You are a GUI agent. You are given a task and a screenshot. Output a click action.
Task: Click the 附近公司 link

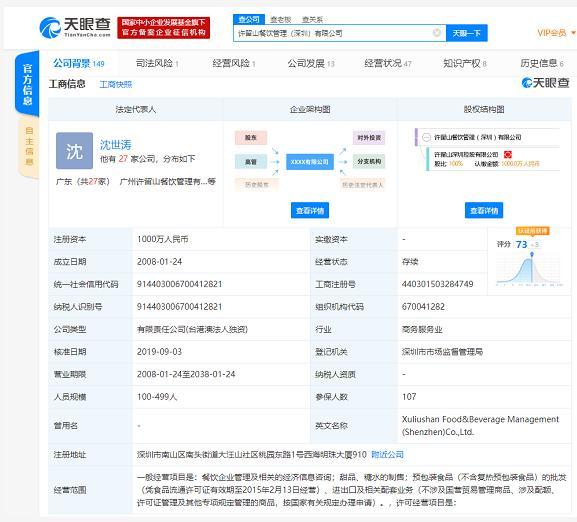[x=387, y=454]
